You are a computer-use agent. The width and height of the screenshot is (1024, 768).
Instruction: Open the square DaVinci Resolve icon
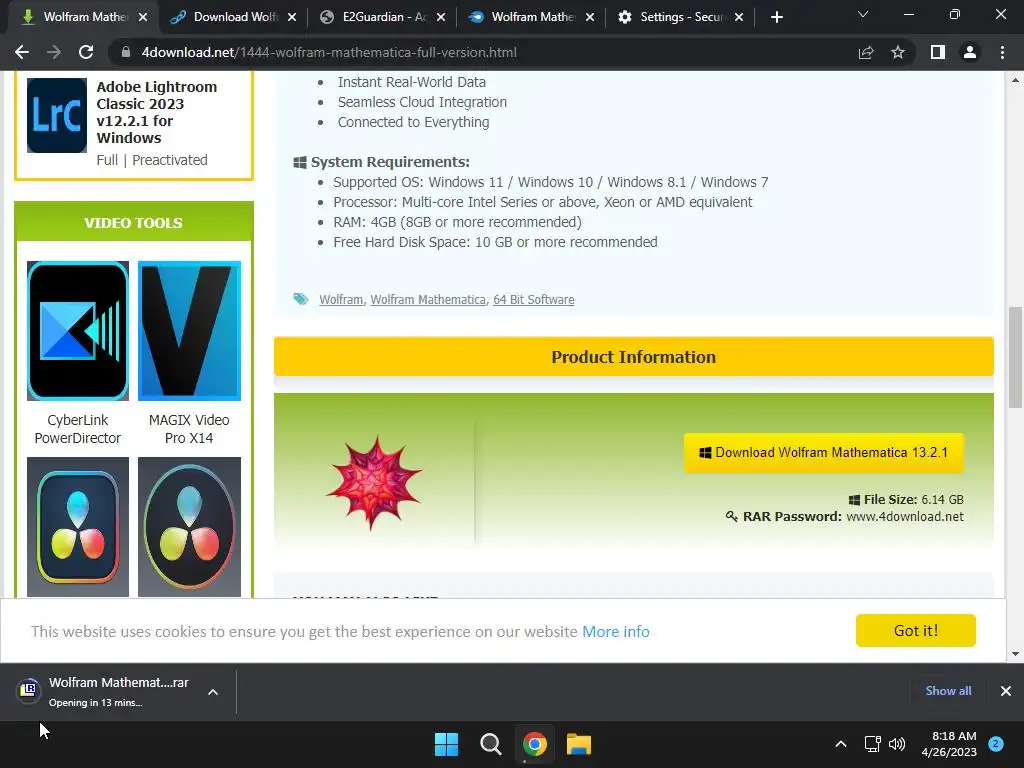pos(78,526)
